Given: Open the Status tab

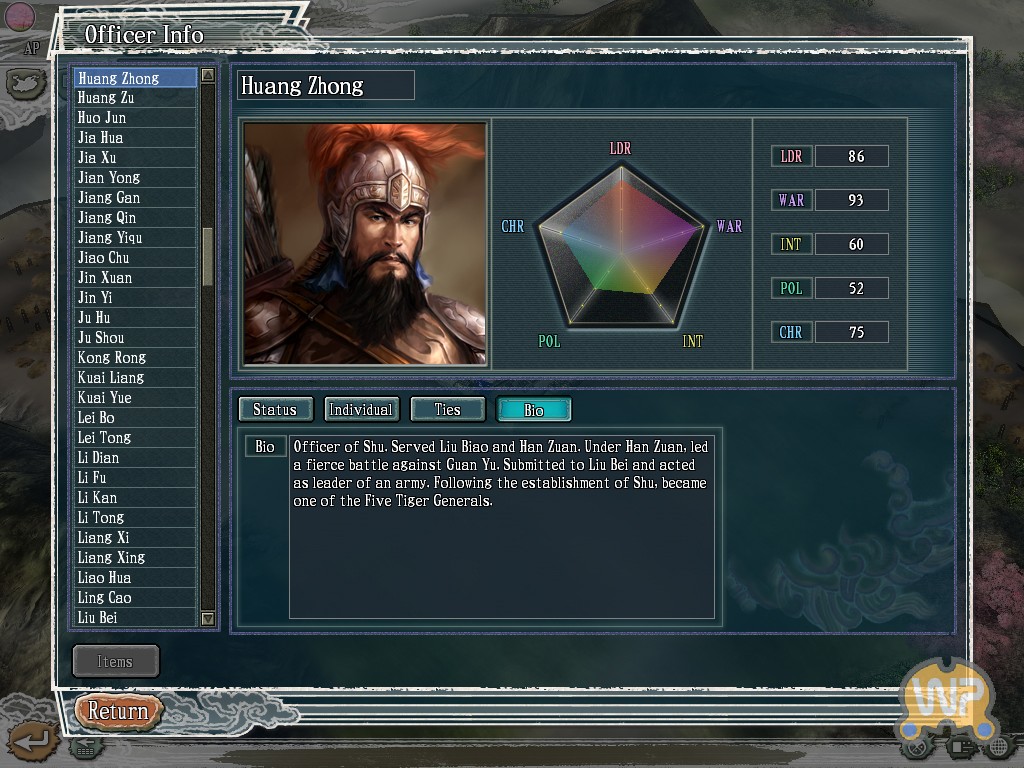Looking at the screenshot, I should coord(275,409).
